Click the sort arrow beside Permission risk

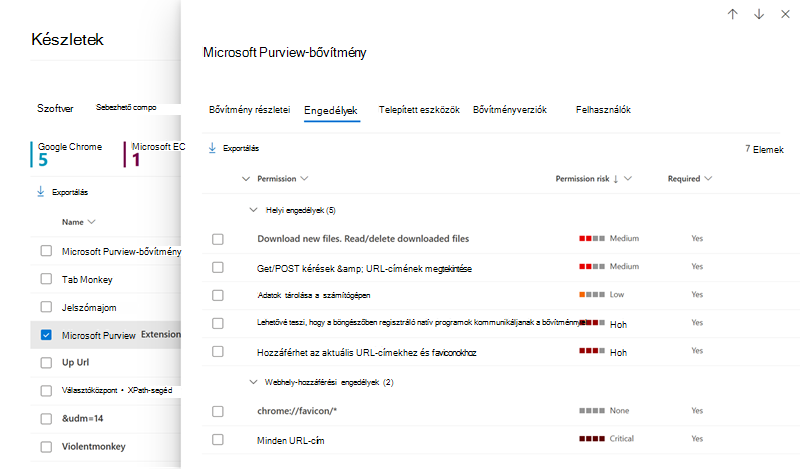[x=616, y=179]
